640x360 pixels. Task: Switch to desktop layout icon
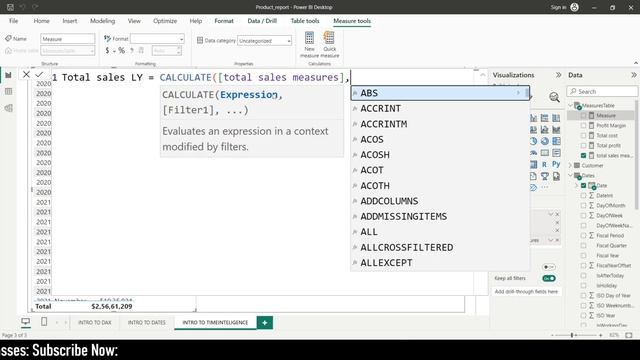[25, 322]
